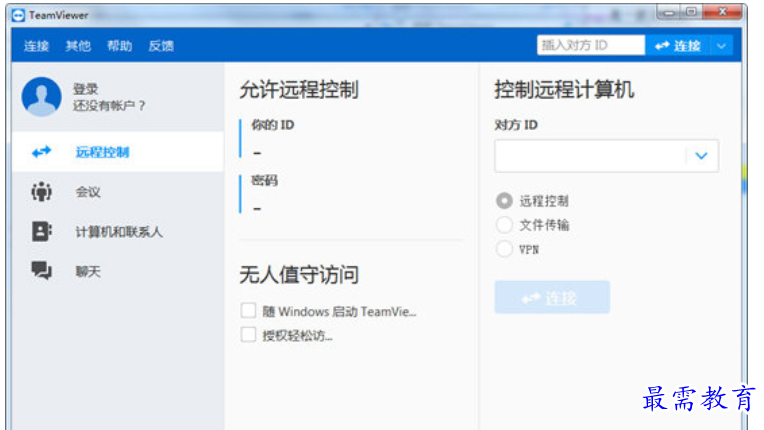Click the meeting people icon
Image resolution: width=764 pixels, height=430 pixels.
[41, 191]
